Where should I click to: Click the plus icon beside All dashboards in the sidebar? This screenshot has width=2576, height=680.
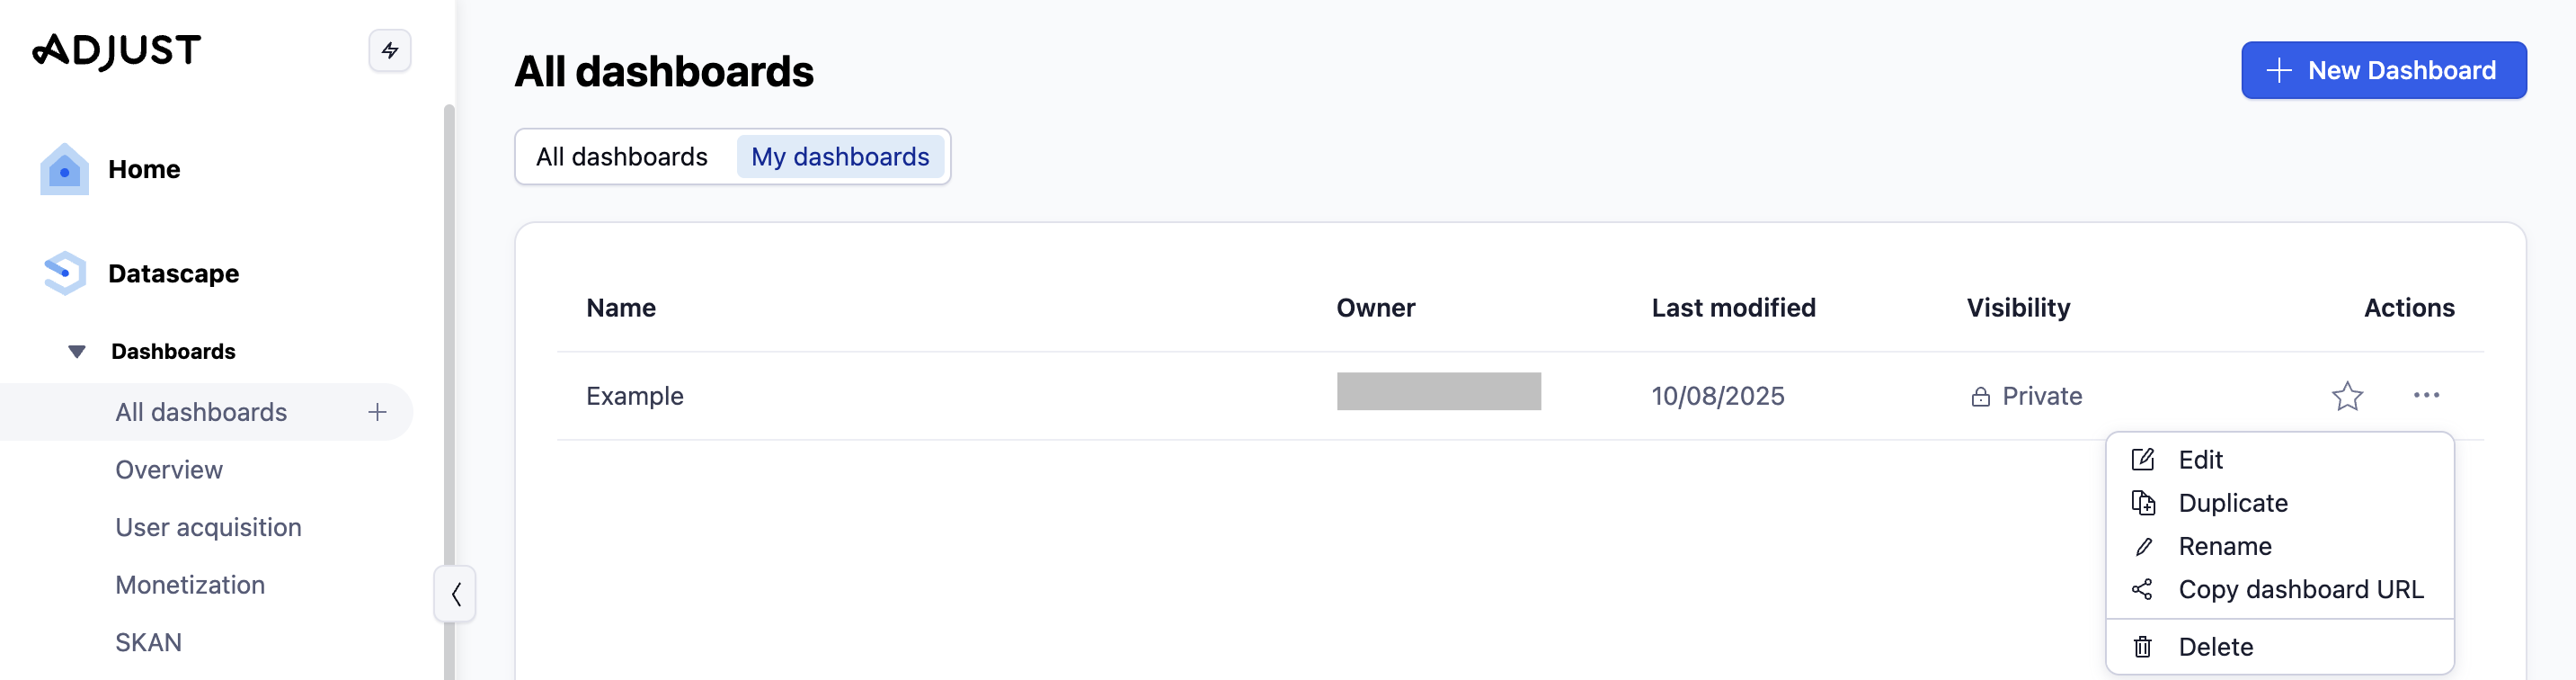pos(377,412)
